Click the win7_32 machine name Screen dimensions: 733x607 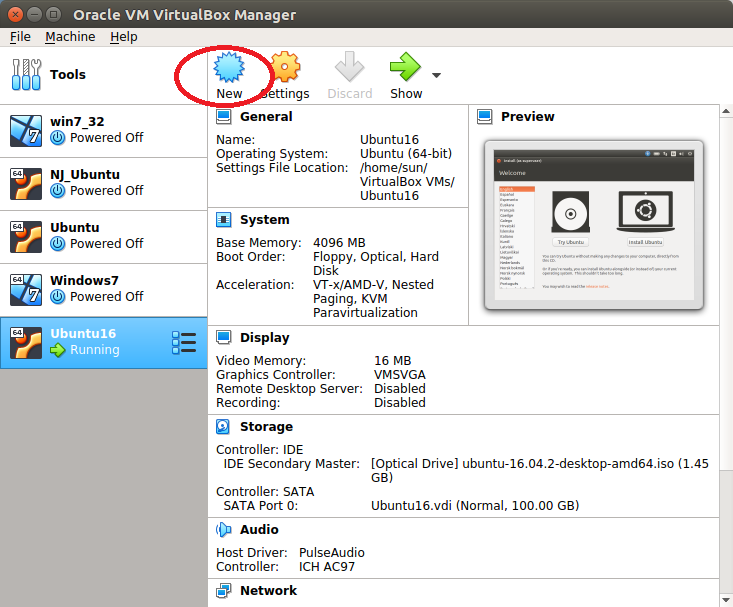point(77,122)
